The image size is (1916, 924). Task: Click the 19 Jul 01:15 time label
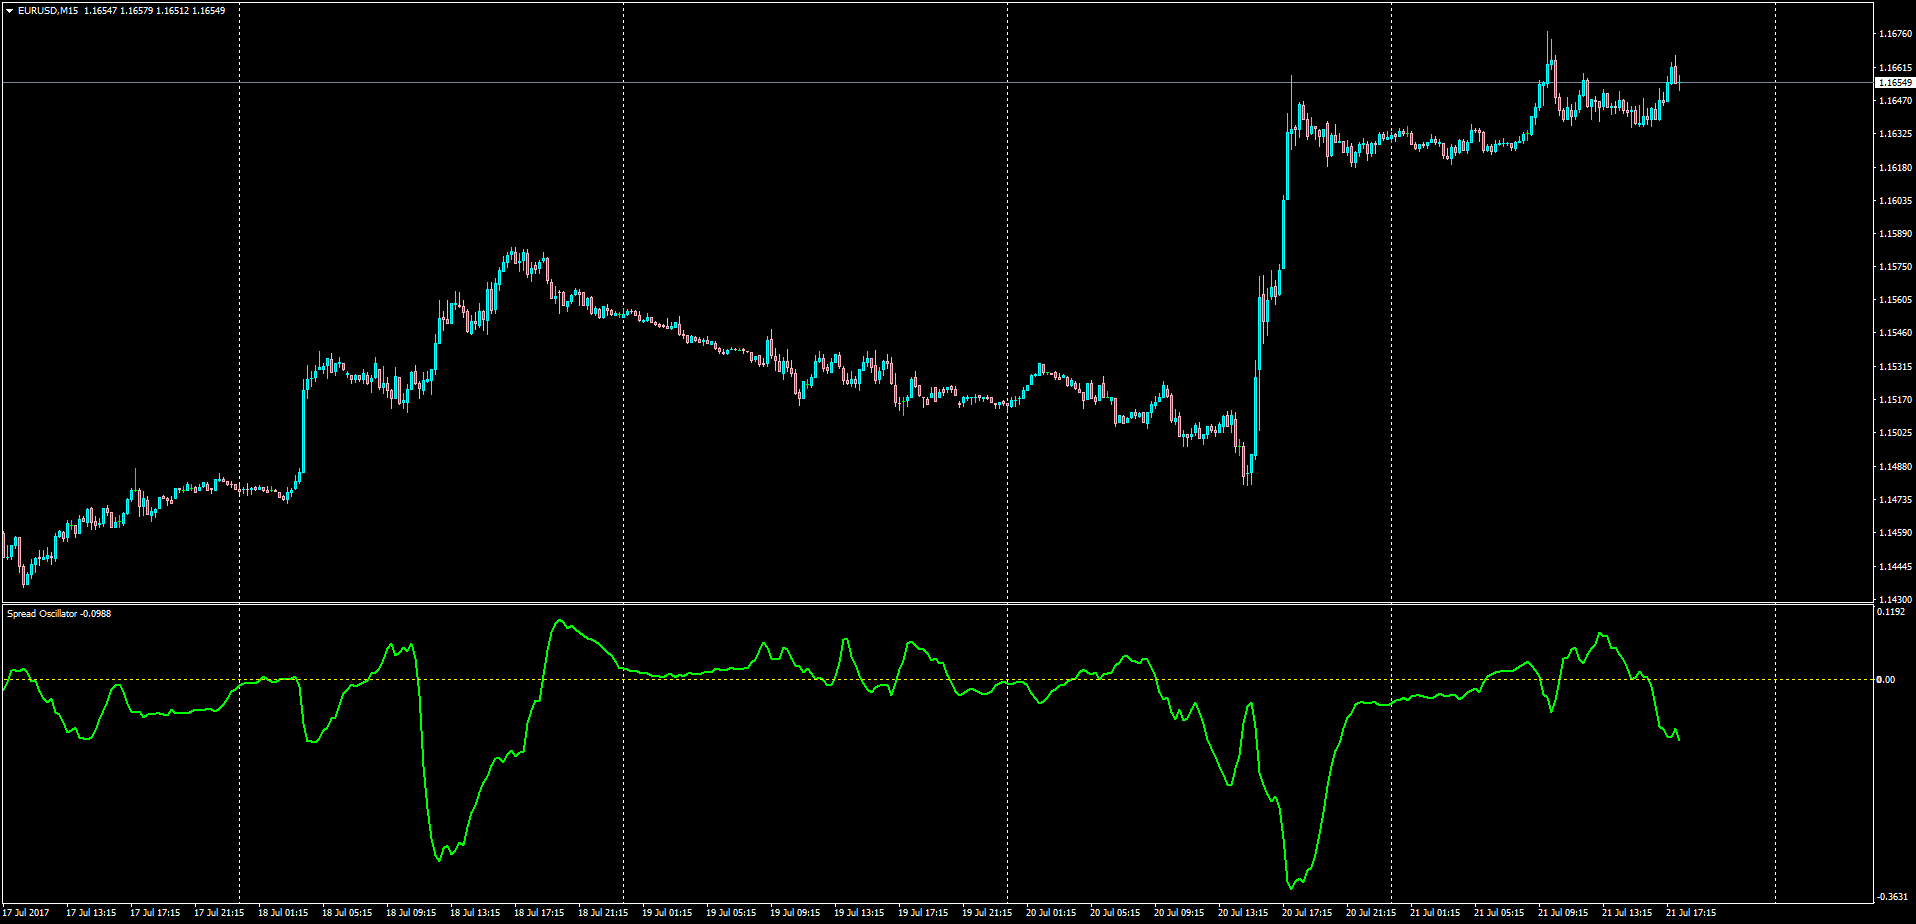point(667,913)
